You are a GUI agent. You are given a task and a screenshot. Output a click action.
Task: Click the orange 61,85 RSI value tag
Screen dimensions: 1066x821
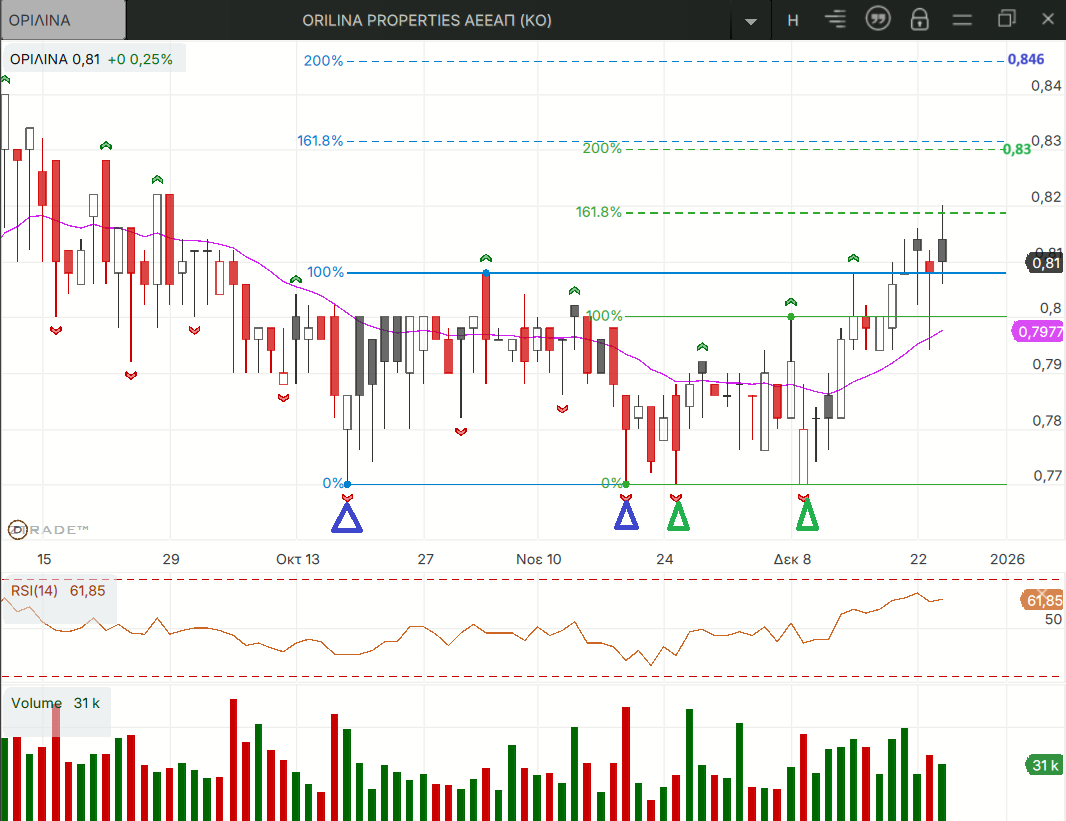1043,600
